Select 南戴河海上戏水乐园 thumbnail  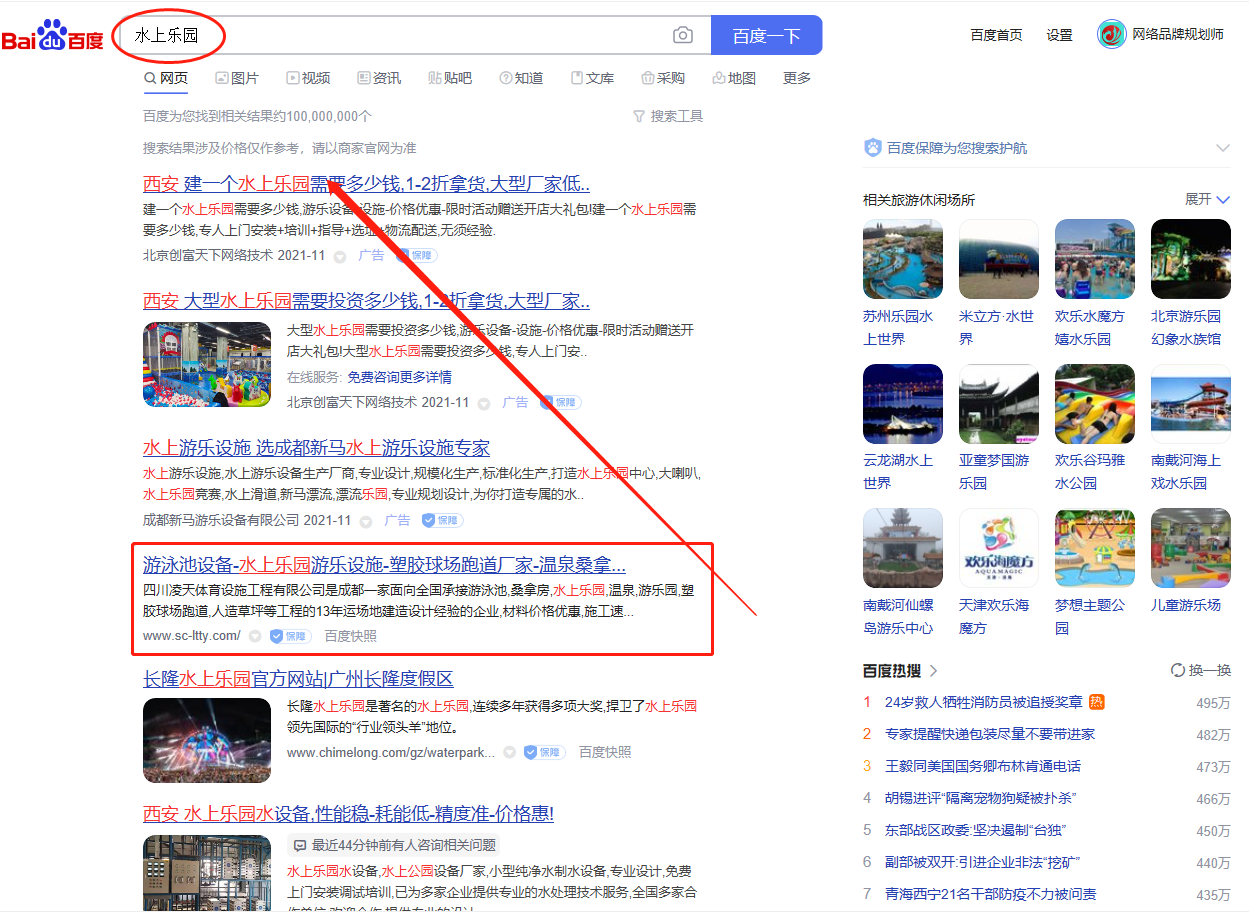coord(1191,404)
